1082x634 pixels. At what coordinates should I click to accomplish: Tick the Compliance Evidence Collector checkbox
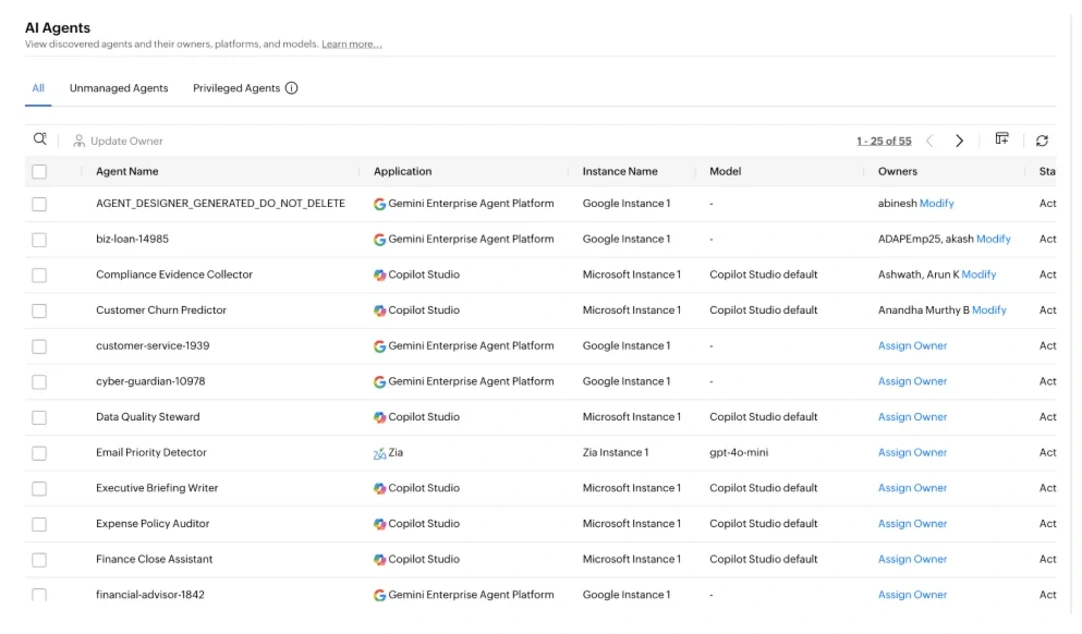[39, 275]
